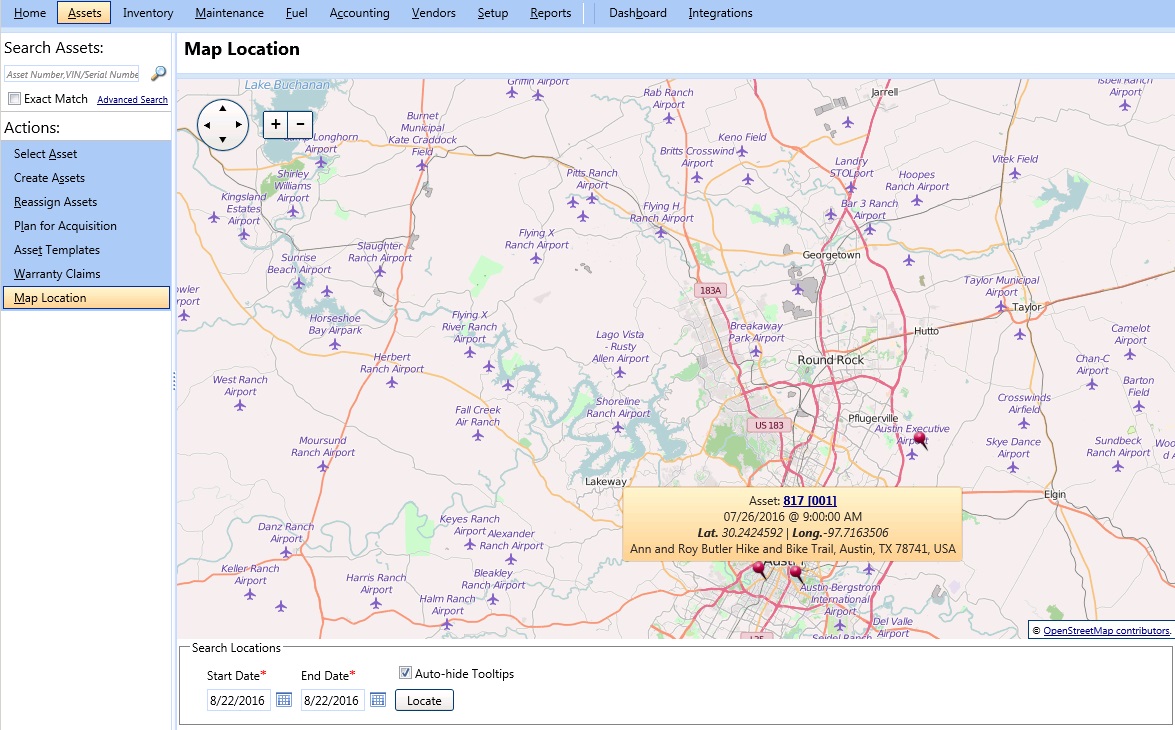Pan the map left arrow

pos(207,124)
